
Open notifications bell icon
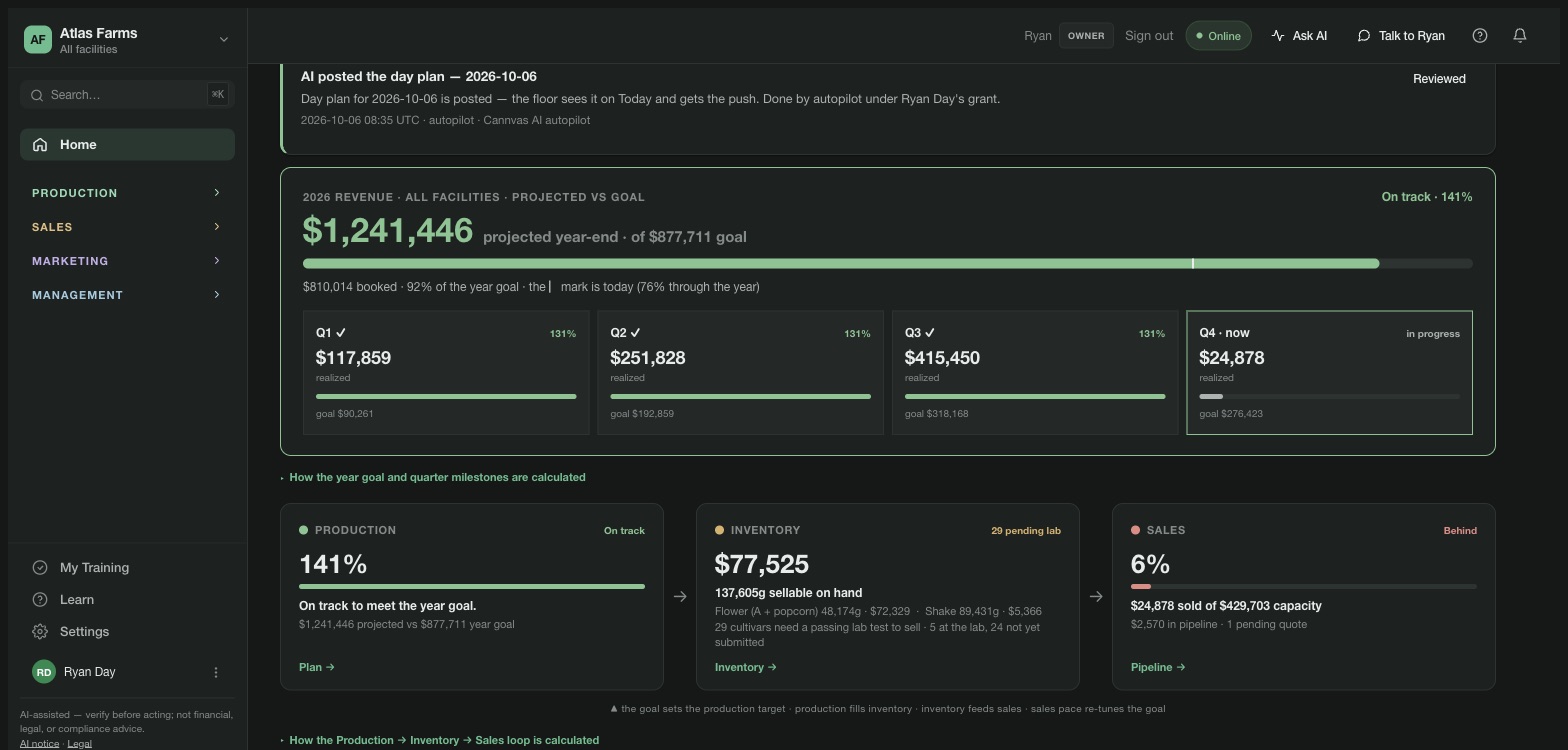tap(1520, 36)
